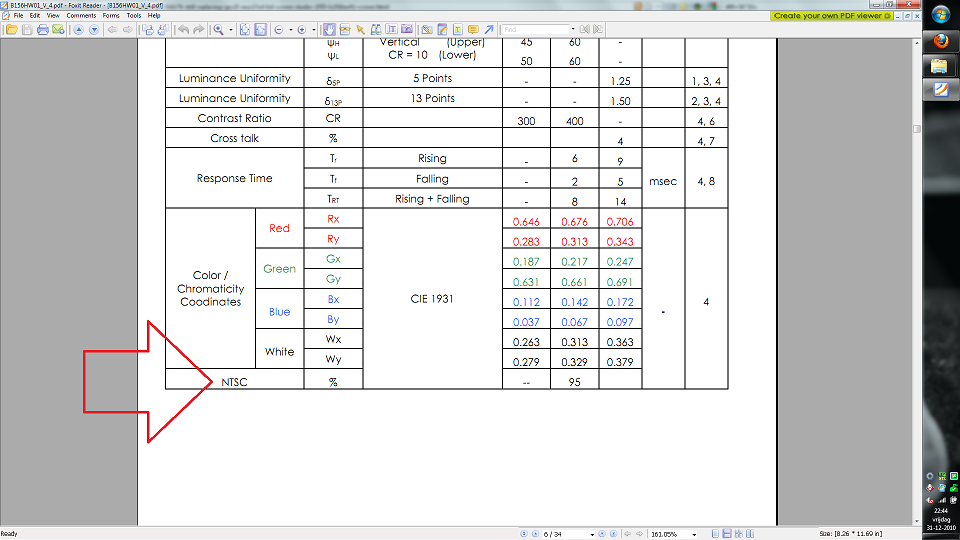Viewport: 960px width, 540px height.
Task: Click the taskbar clock showing 22:44
Action: (x=941, y=511)
